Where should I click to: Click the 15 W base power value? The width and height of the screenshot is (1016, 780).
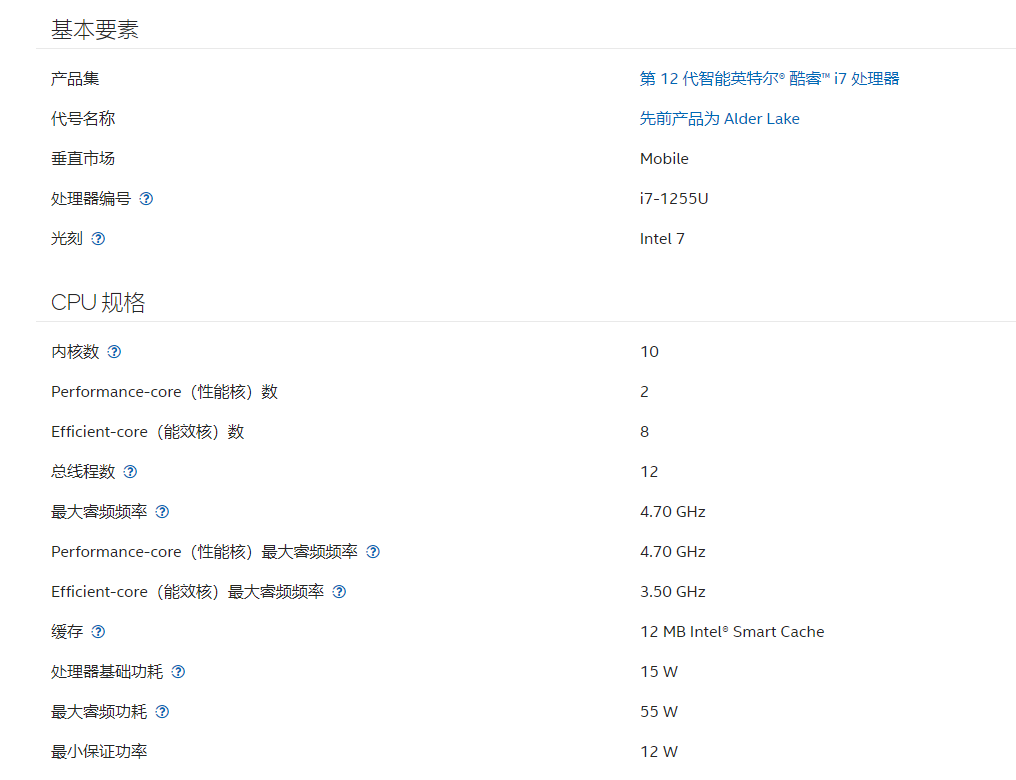659,672
